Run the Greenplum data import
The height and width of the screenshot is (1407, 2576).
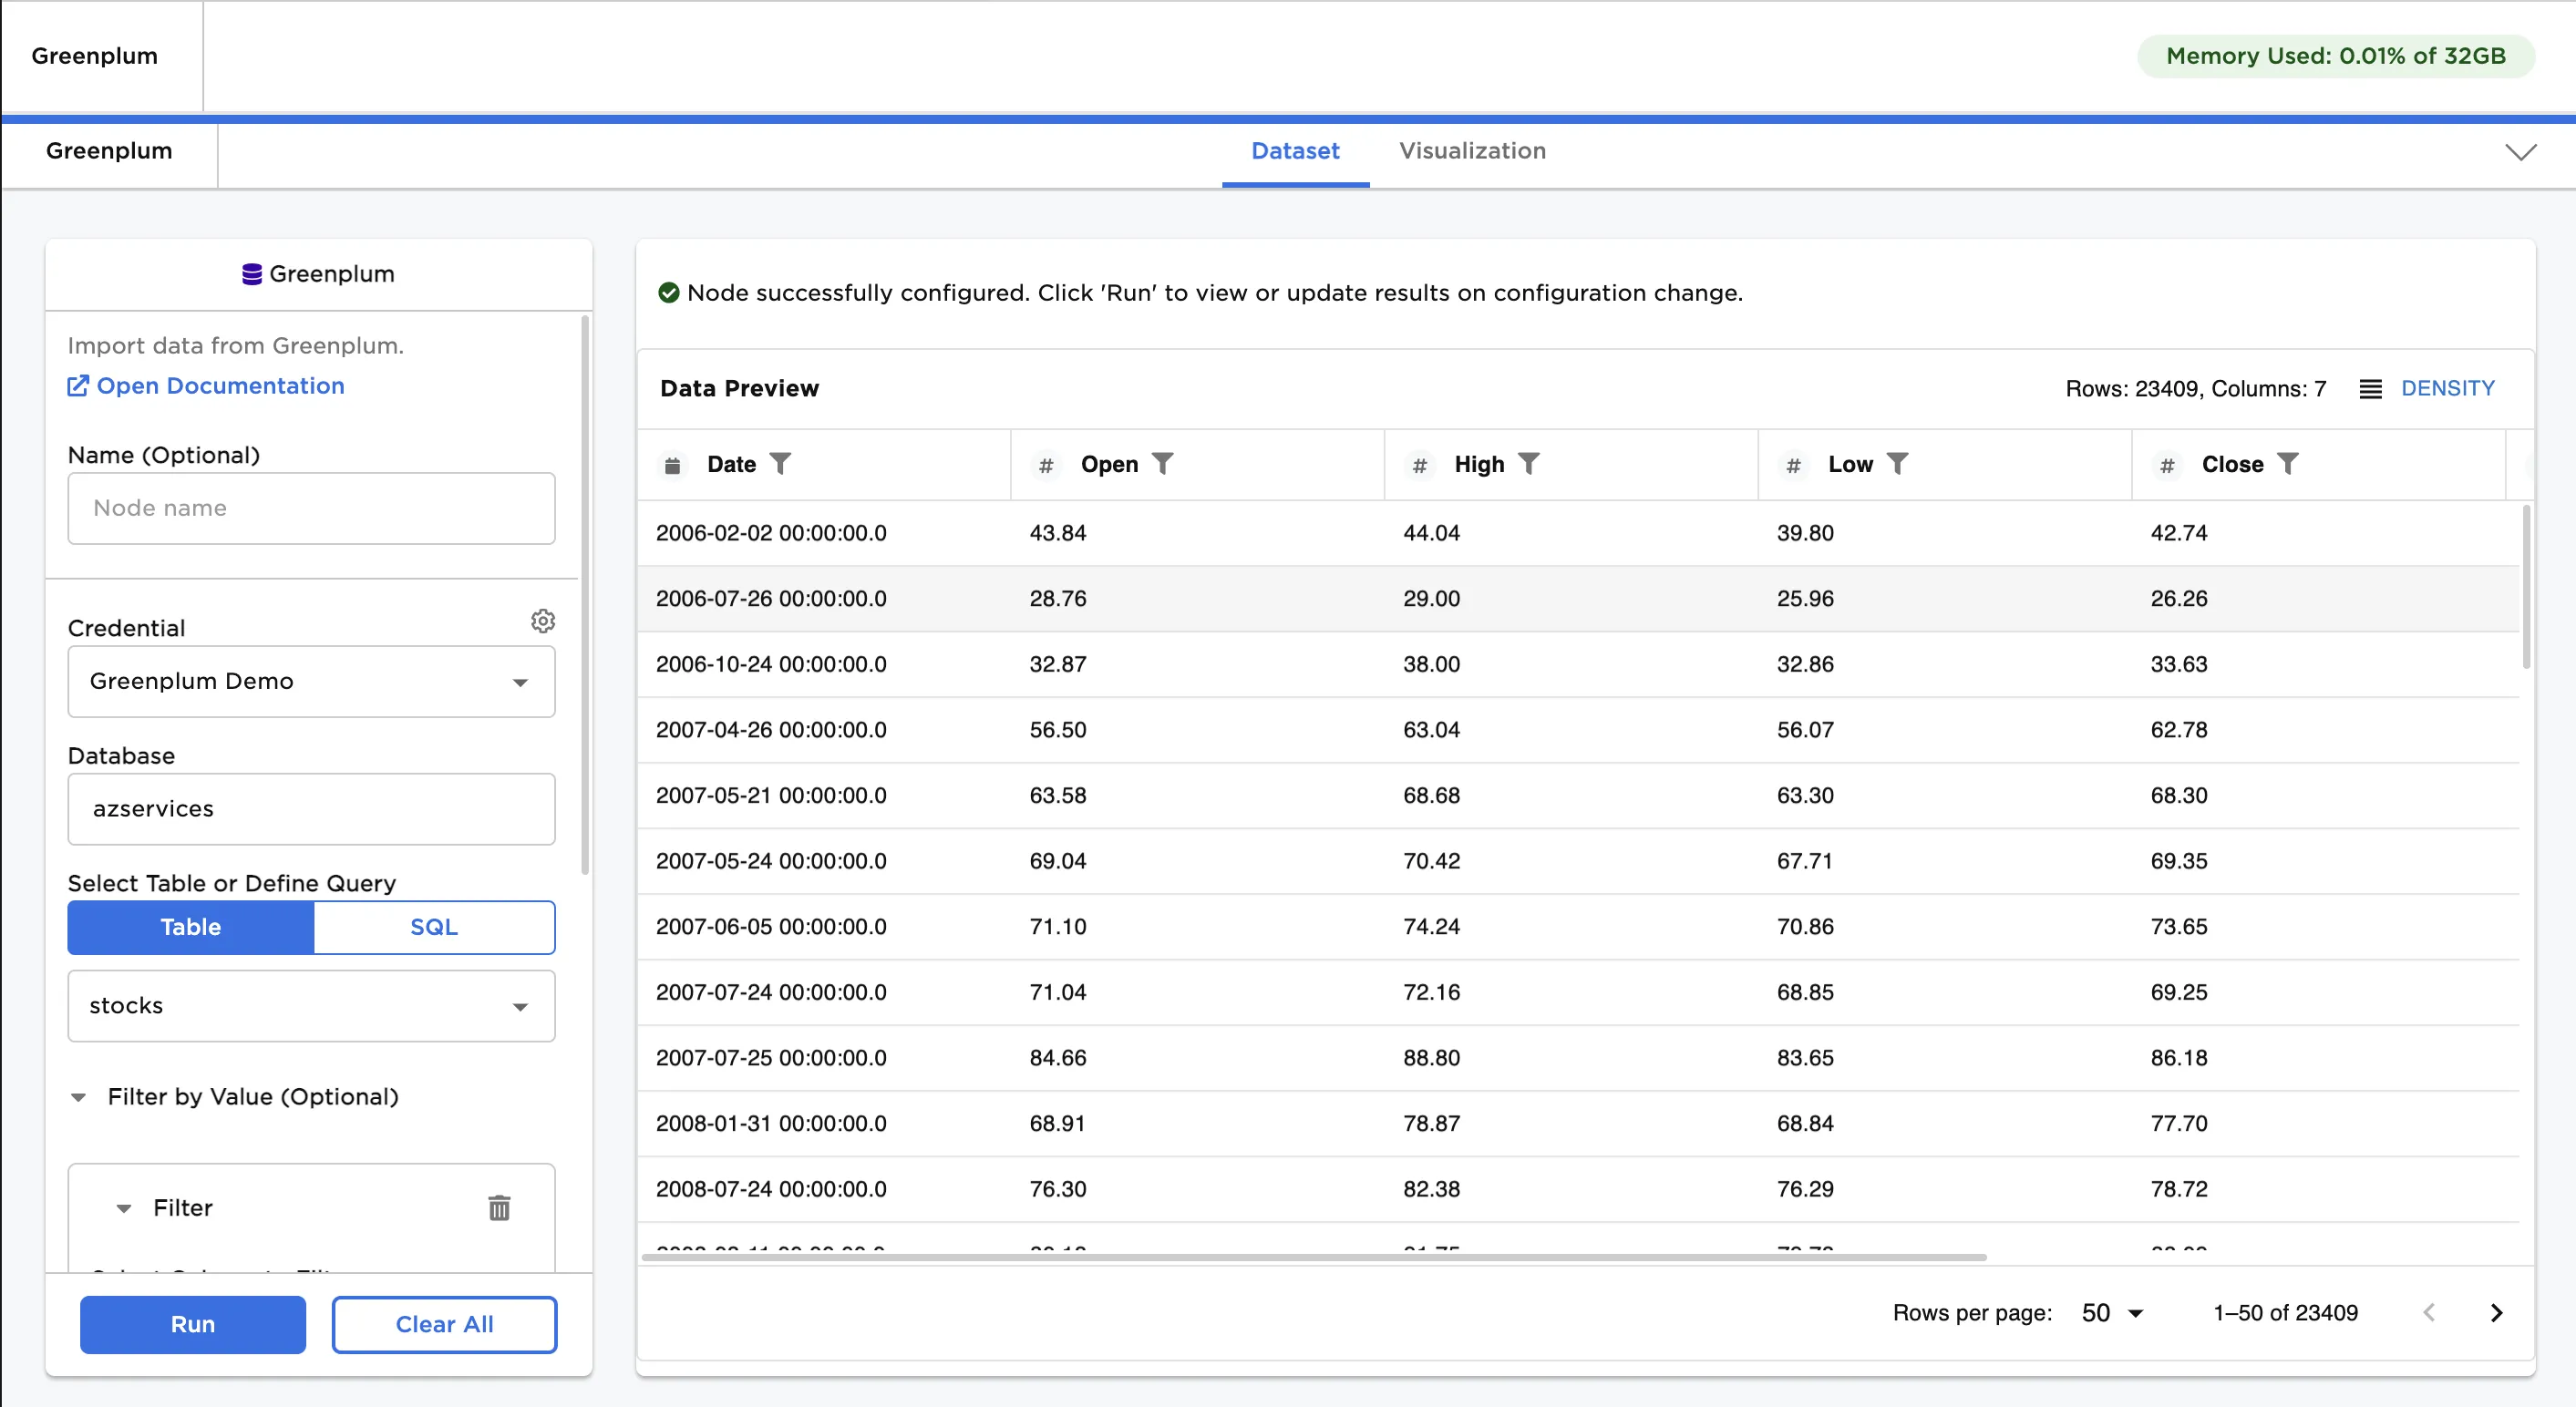[192, 1324]
